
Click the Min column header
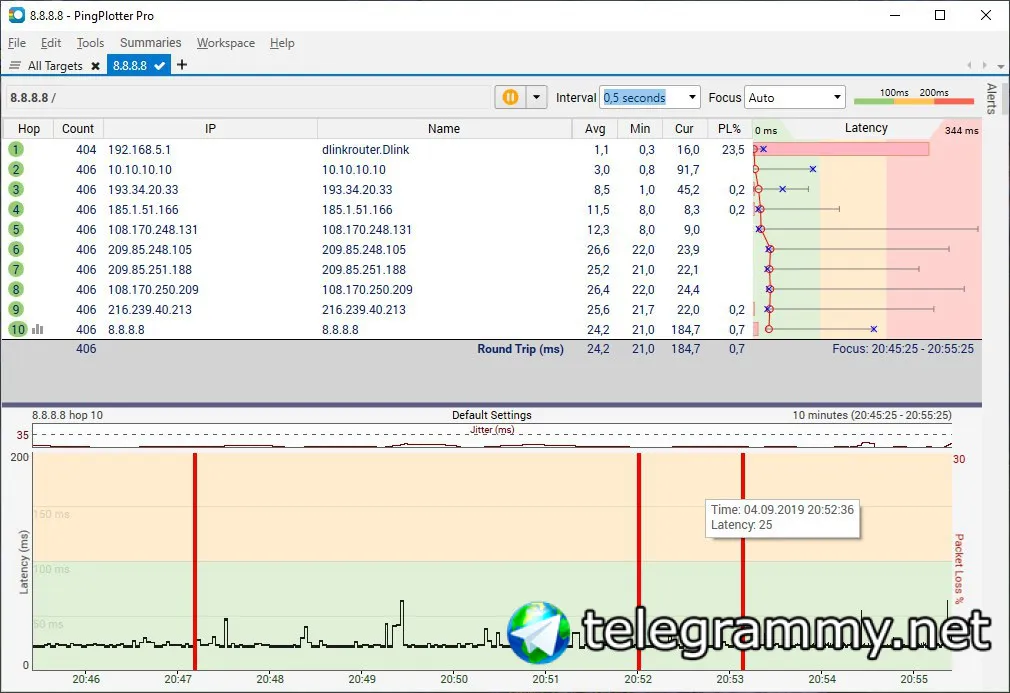640,129
